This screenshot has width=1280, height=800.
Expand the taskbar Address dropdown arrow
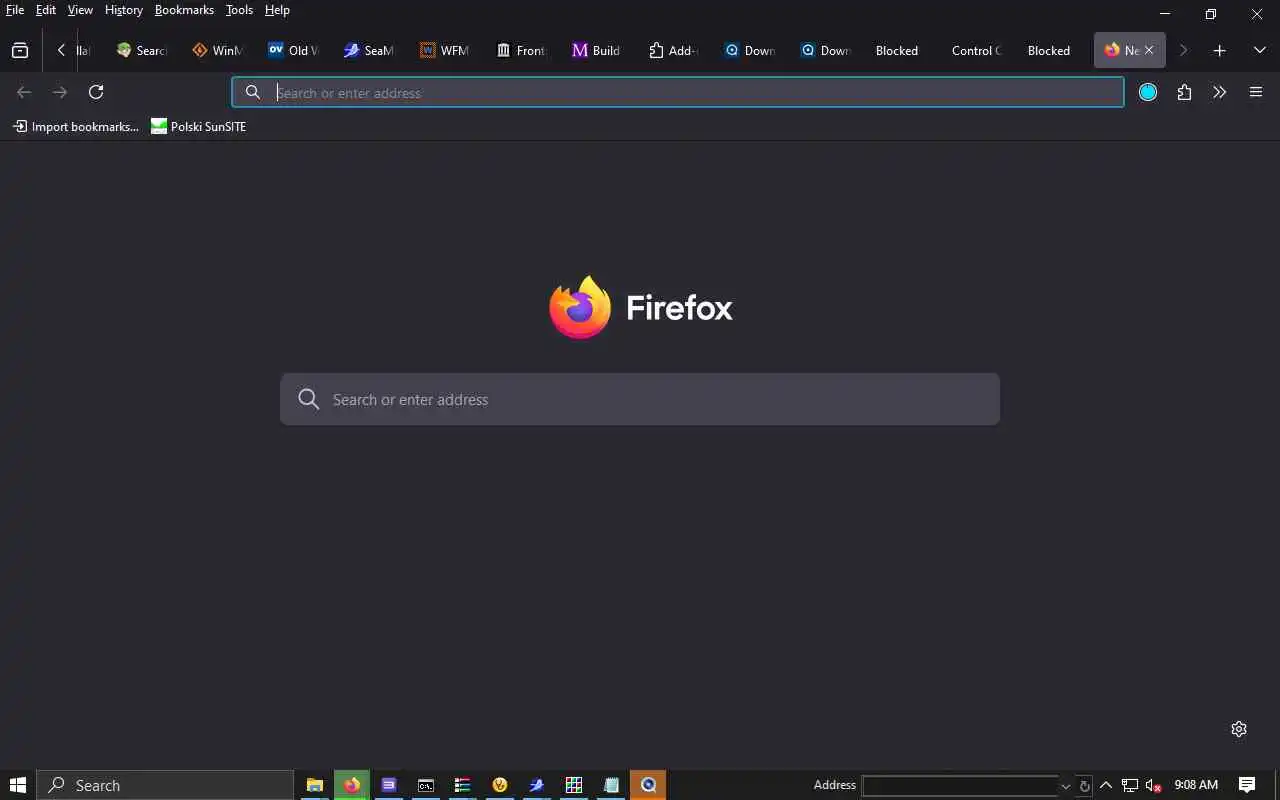(x=1066, y=786)
